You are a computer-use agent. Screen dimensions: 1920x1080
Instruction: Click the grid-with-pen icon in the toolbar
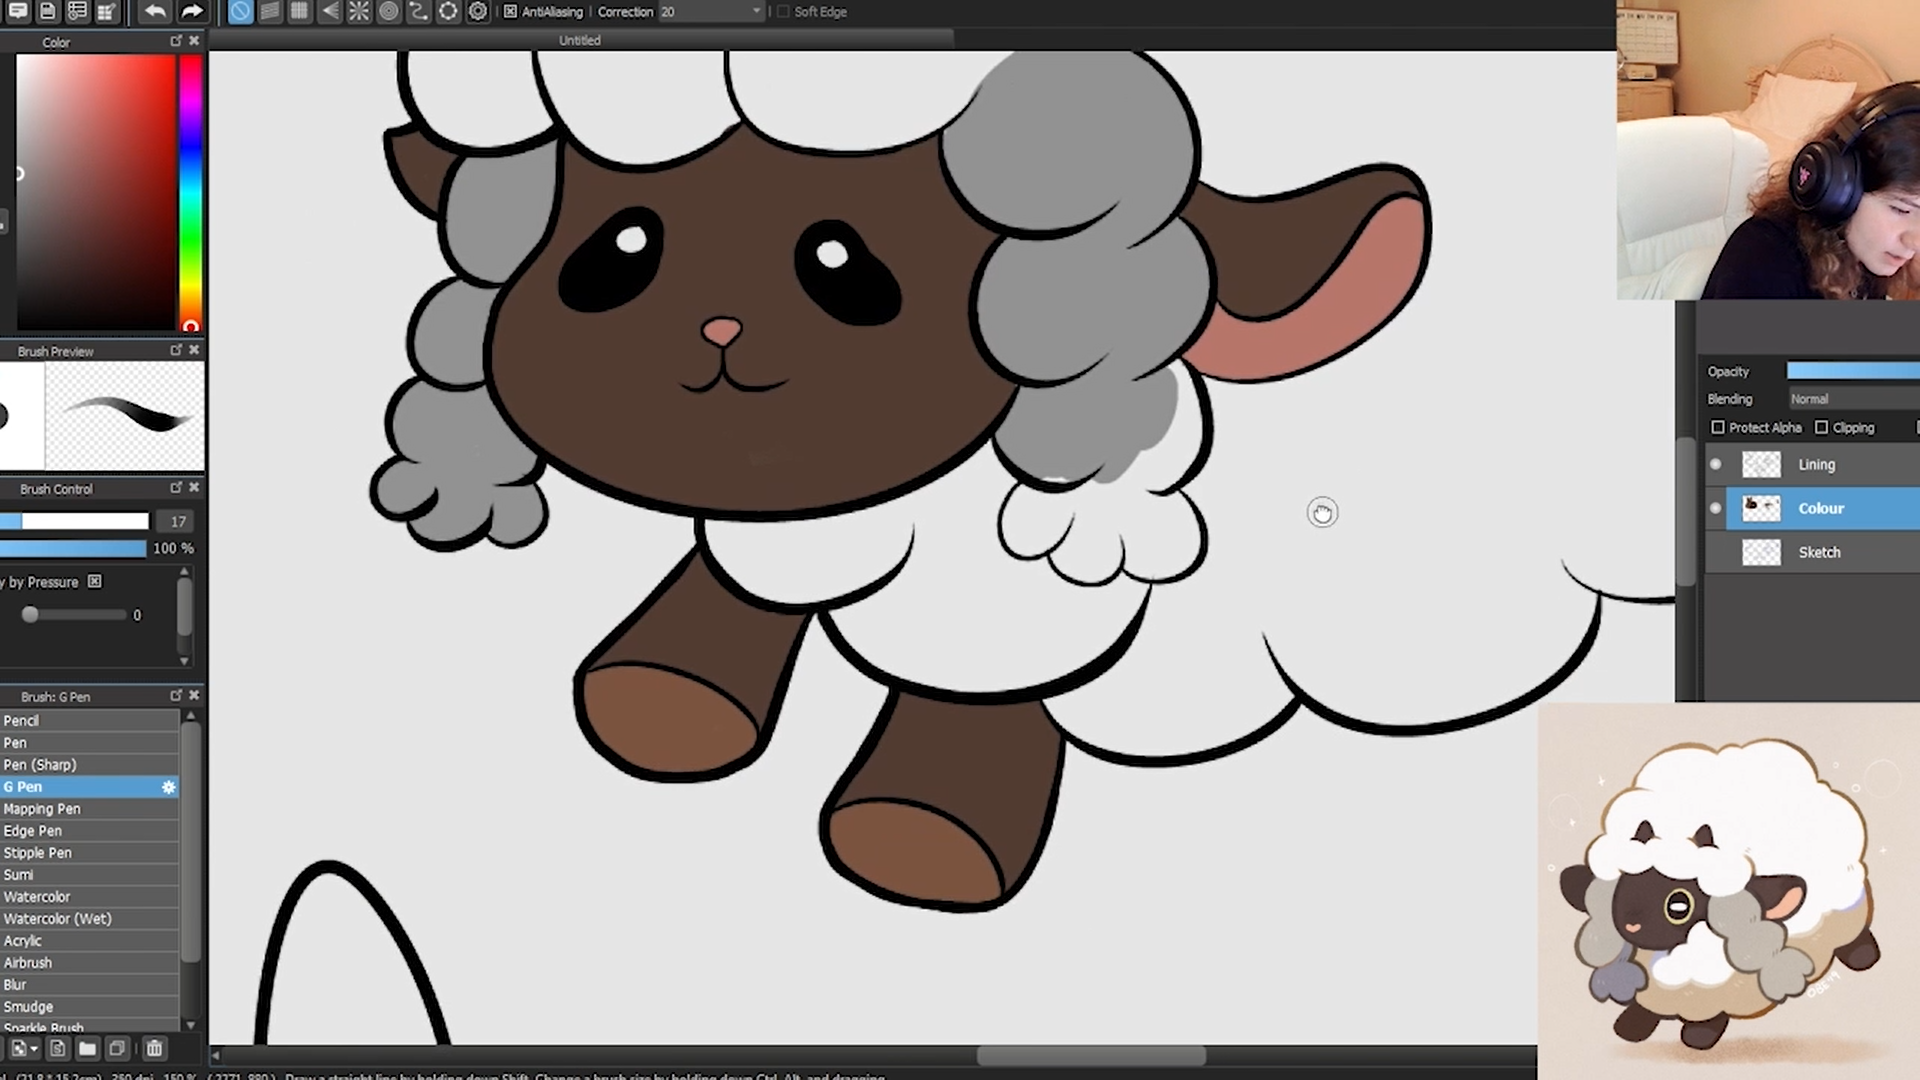105,11
